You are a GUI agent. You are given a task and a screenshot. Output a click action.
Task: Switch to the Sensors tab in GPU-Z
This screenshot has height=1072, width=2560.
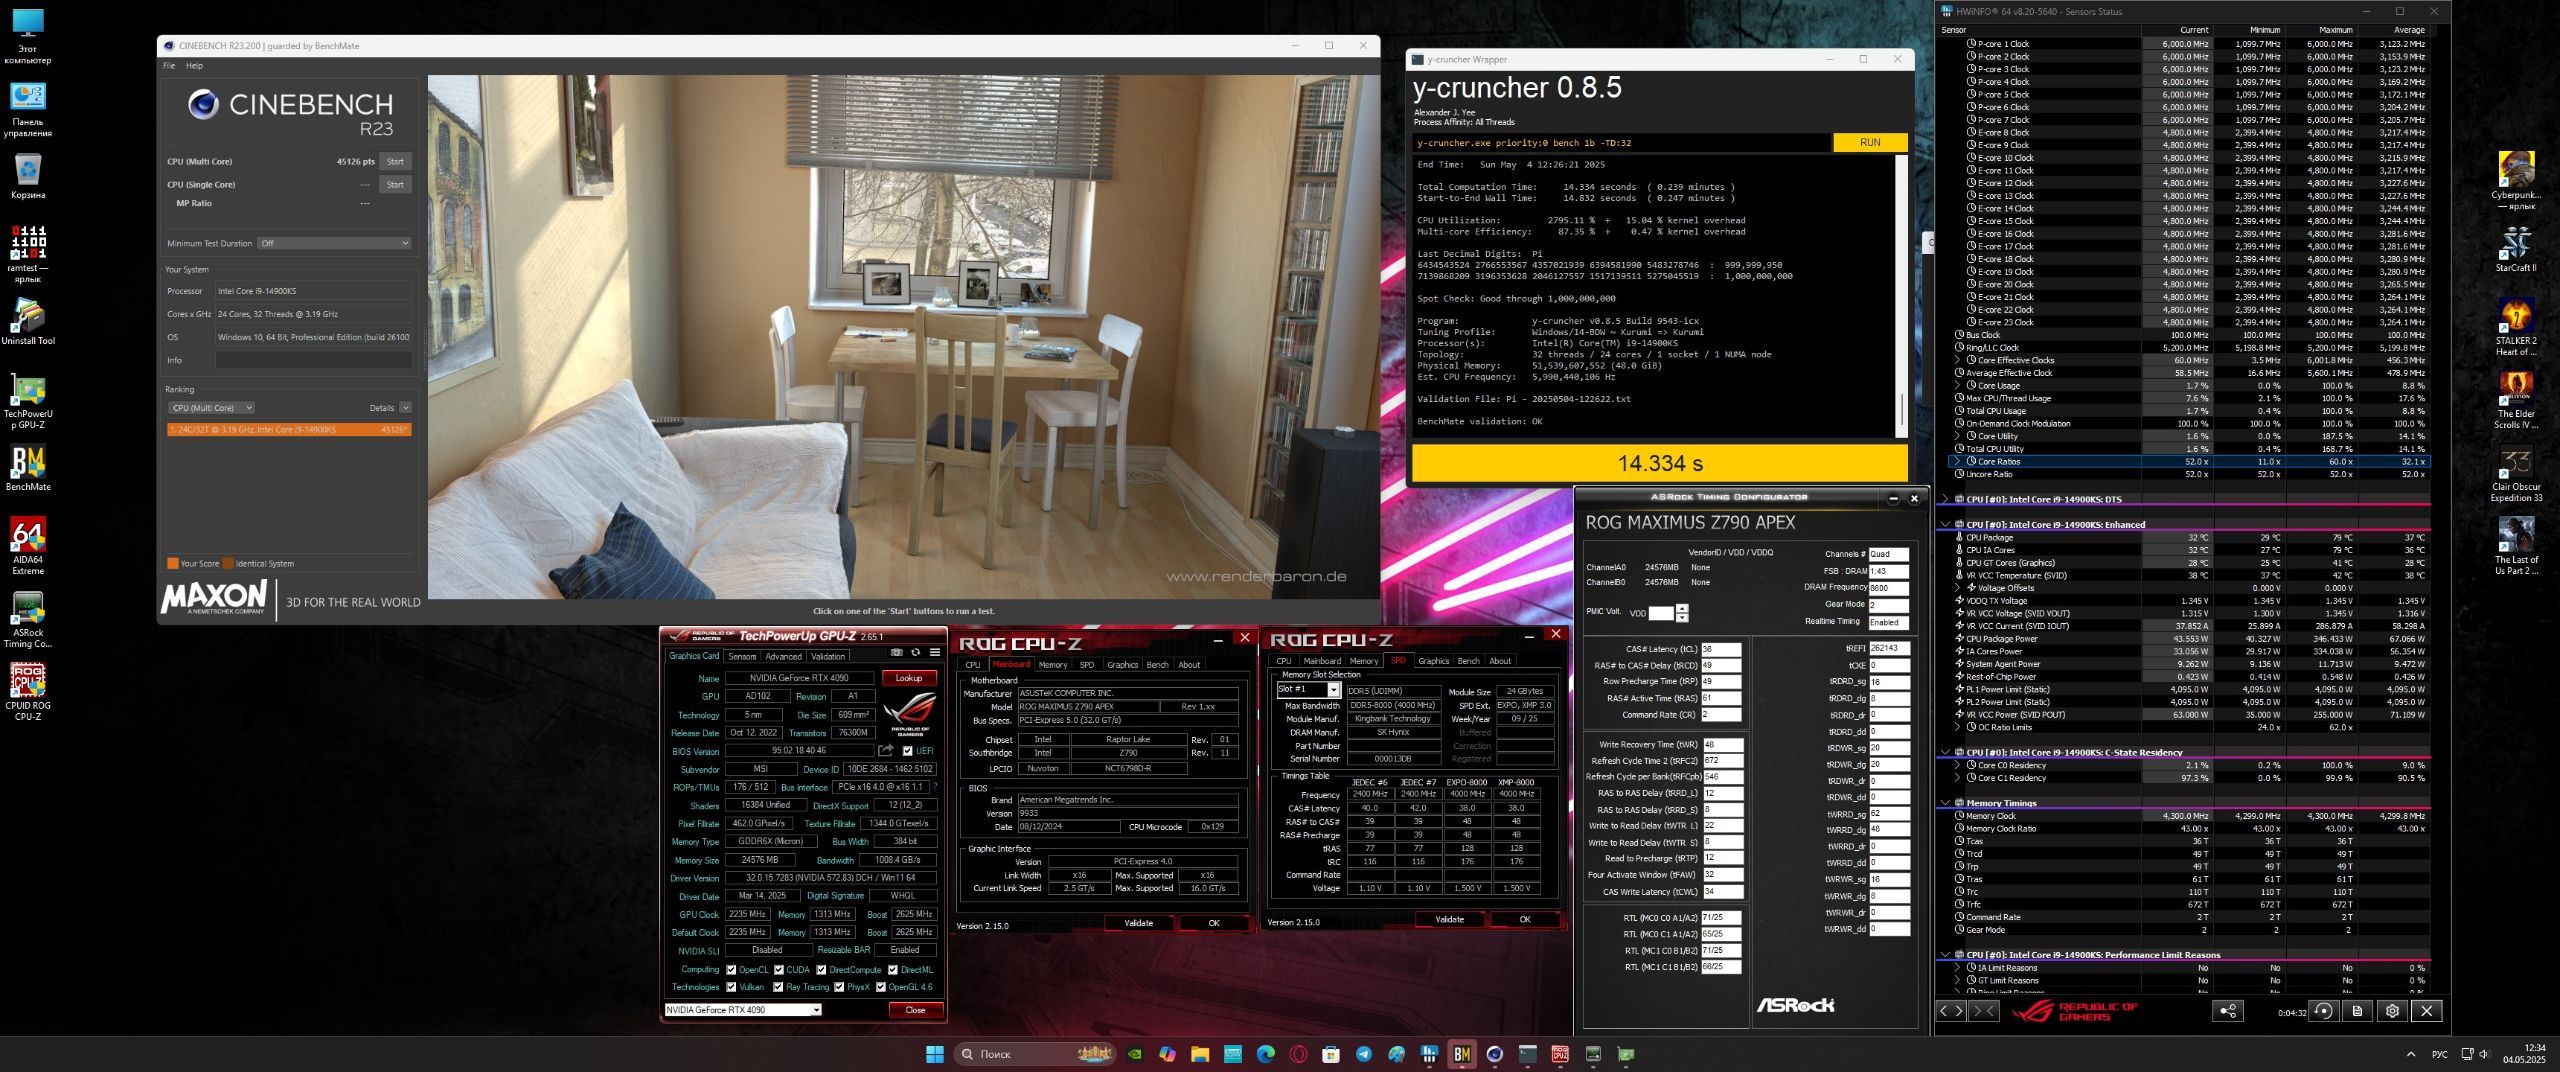(x=742, y=657)
